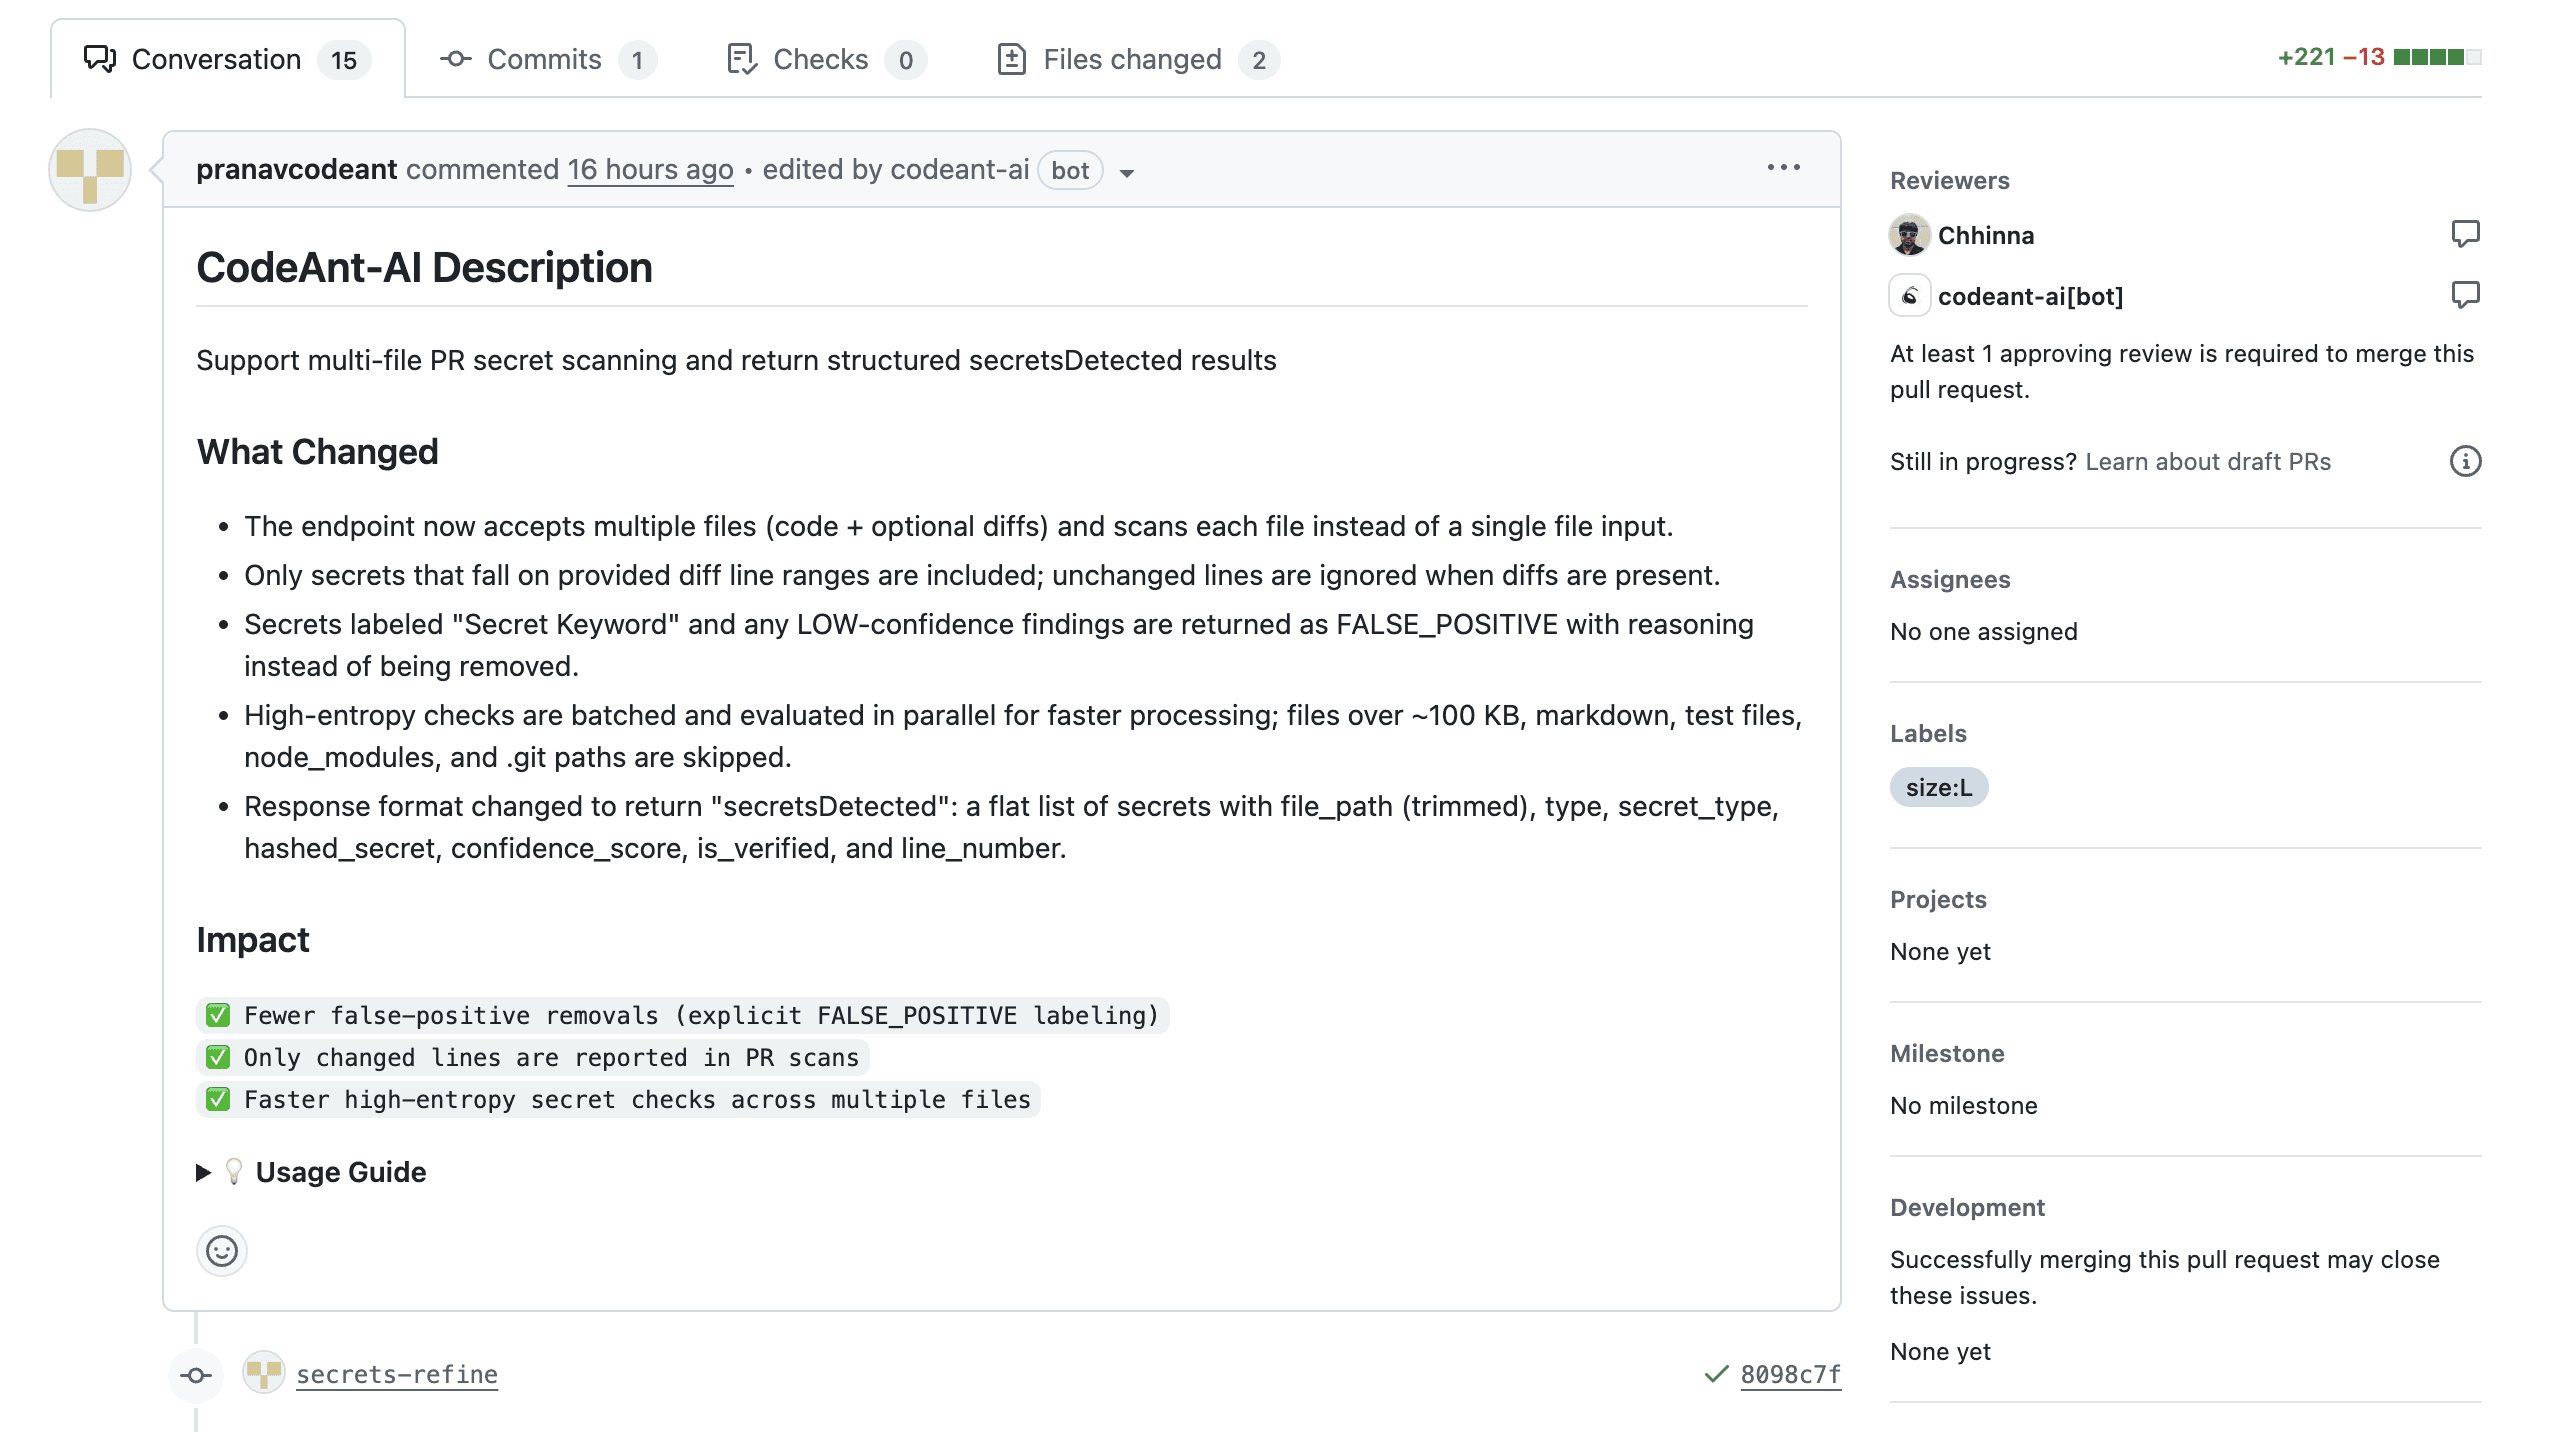The height and width of the screenshot is (1432, 2554).
Task: Click the add emoji reaction smiley icon
Action: pos(221,1251)
